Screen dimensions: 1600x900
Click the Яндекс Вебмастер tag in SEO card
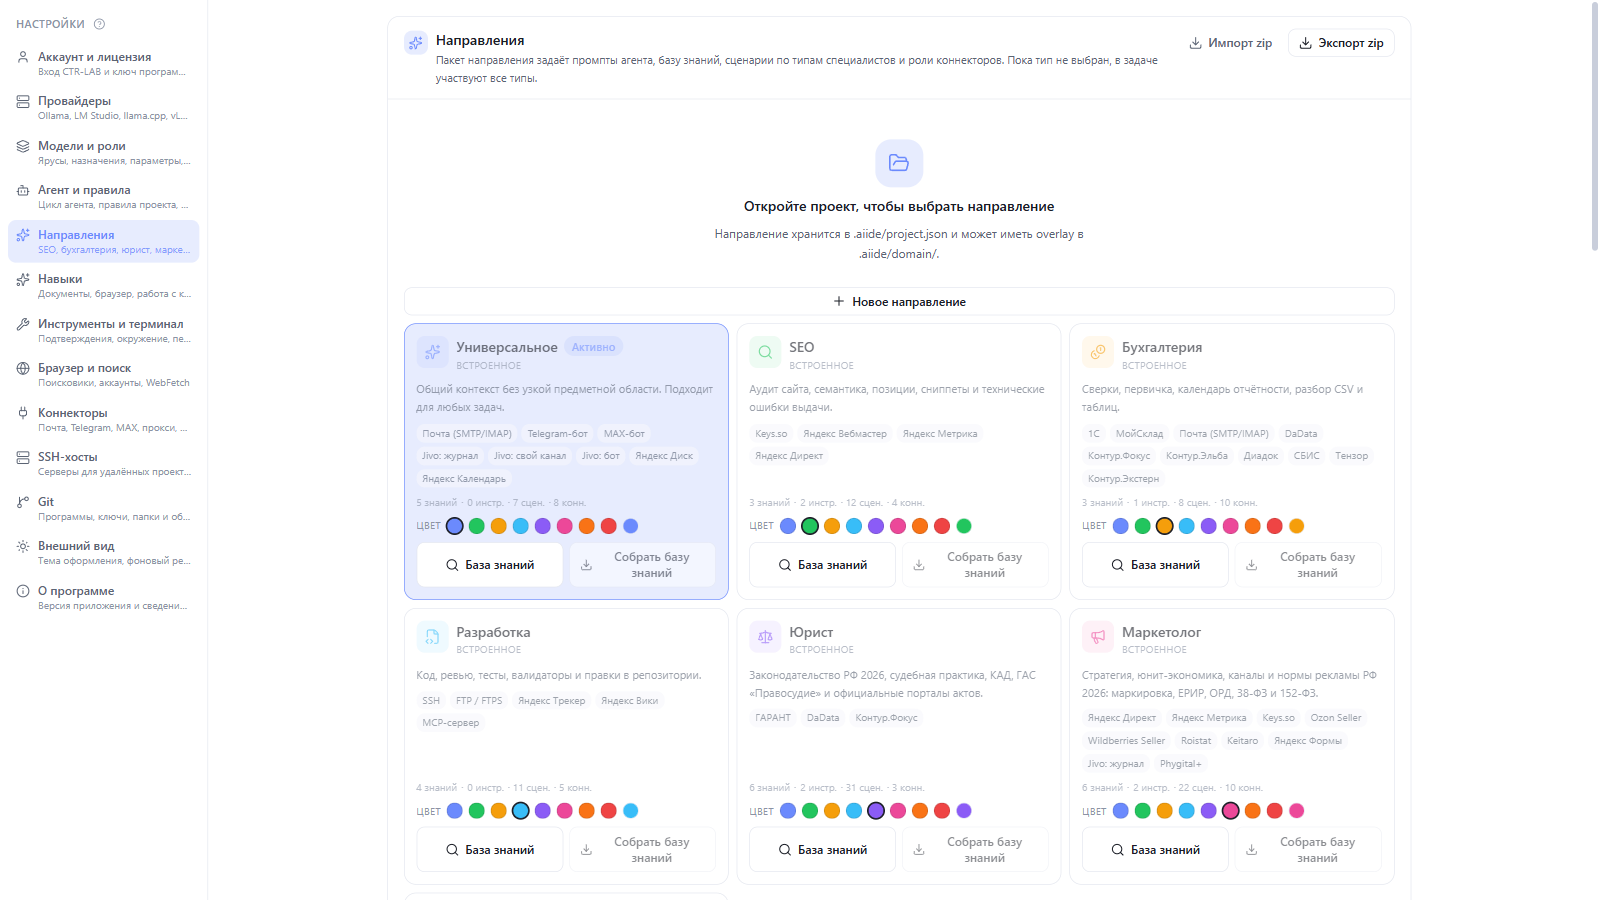tap(845, 434)
